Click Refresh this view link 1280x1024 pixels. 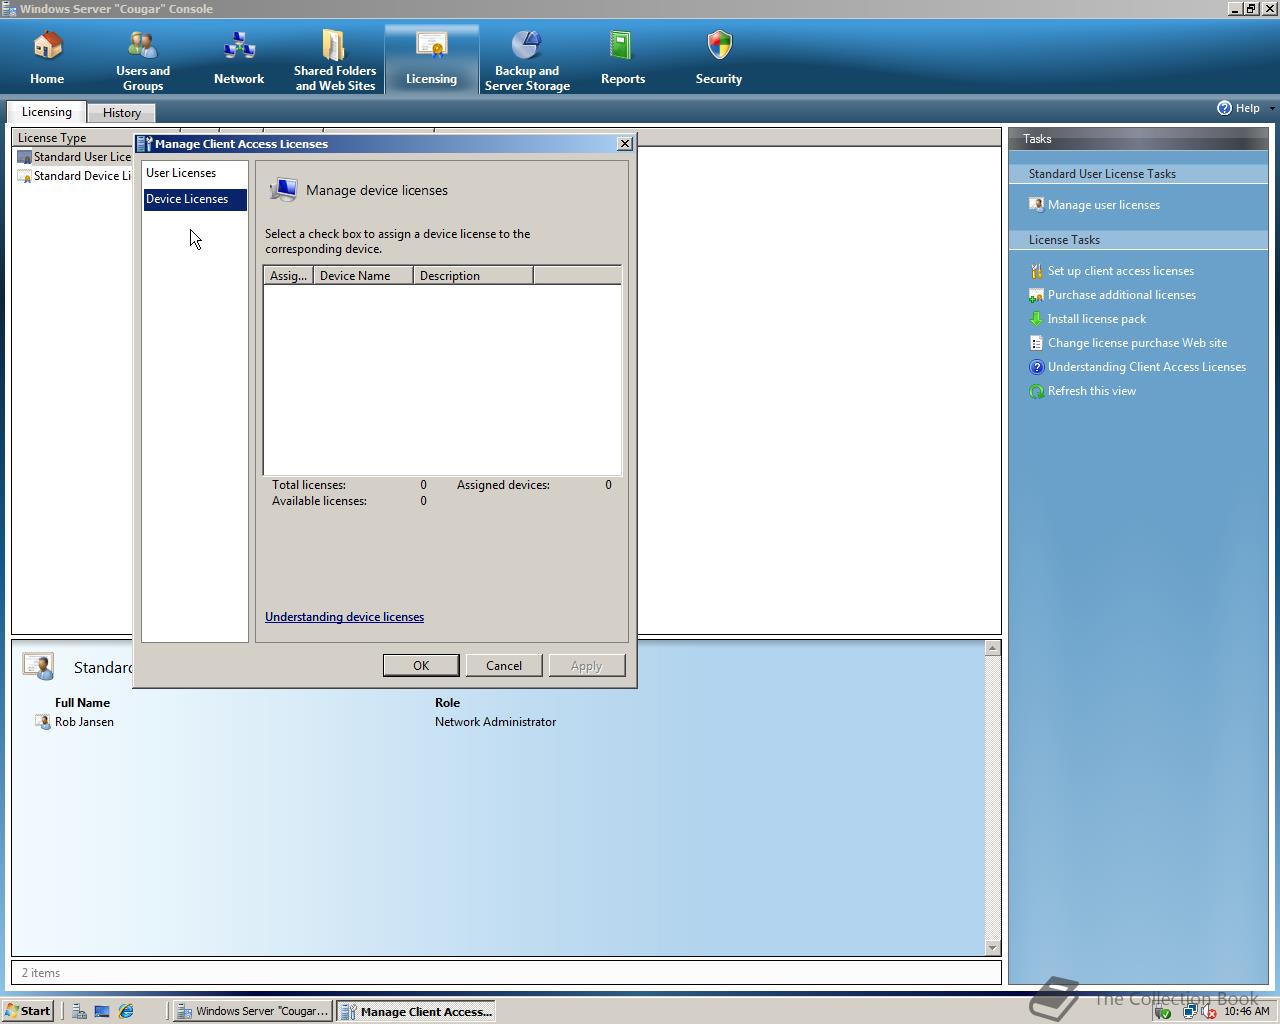[x=1092, y=391]
